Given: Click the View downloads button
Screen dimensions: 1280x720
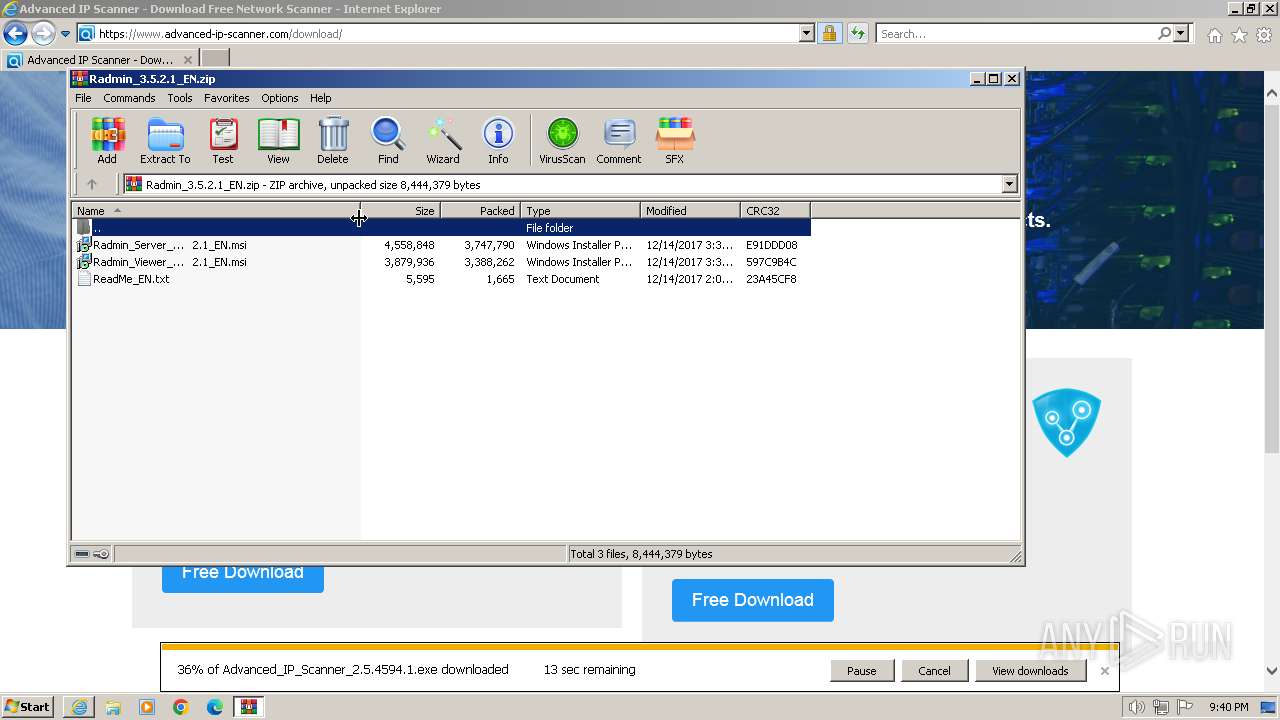Looking at the screenshot, I should pyautogui.click(x=1030, y=671).
